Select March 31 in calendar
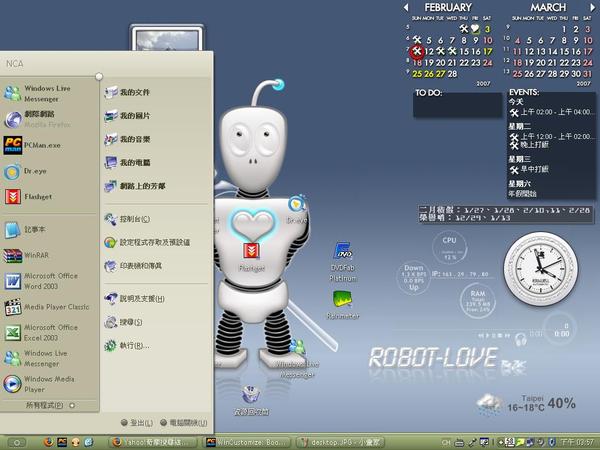 587,74
